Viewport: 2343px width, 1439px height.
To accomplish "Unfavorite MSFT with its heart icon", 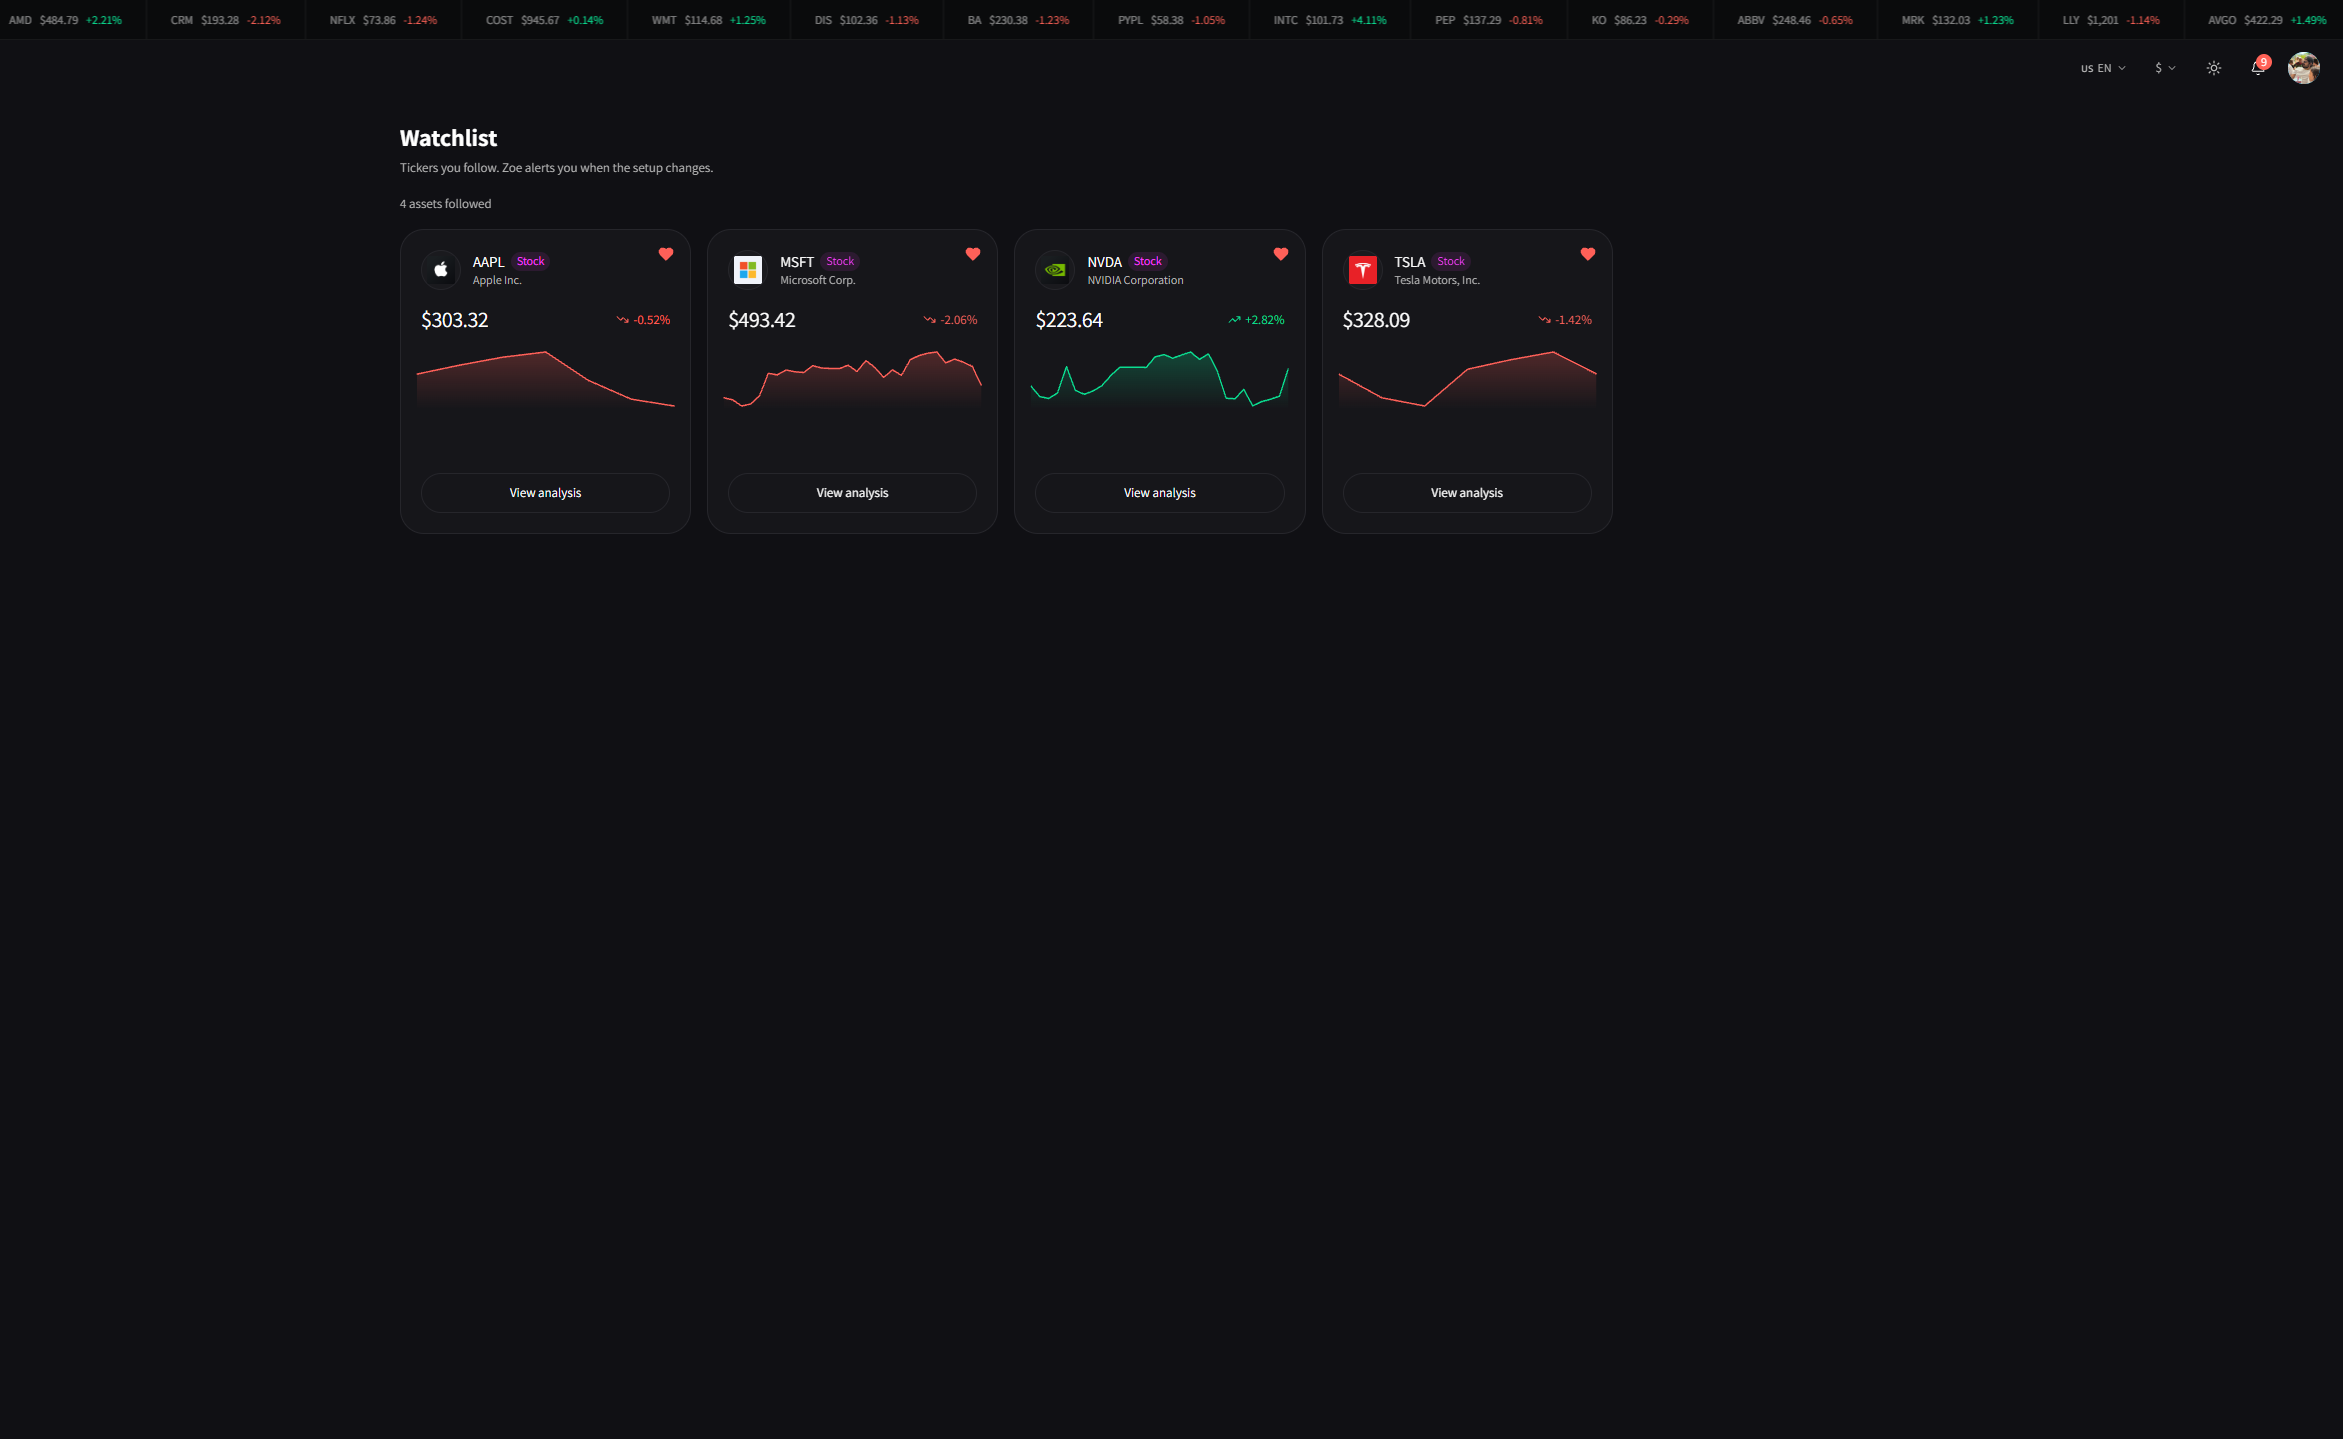I will [x=973, y=254].
